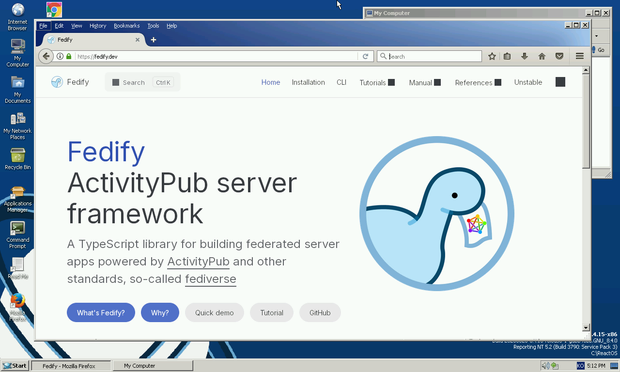Open a new tab with plus button
This screenshot has width=620, height=372.
pyautogui.click(x=153, y=40)
